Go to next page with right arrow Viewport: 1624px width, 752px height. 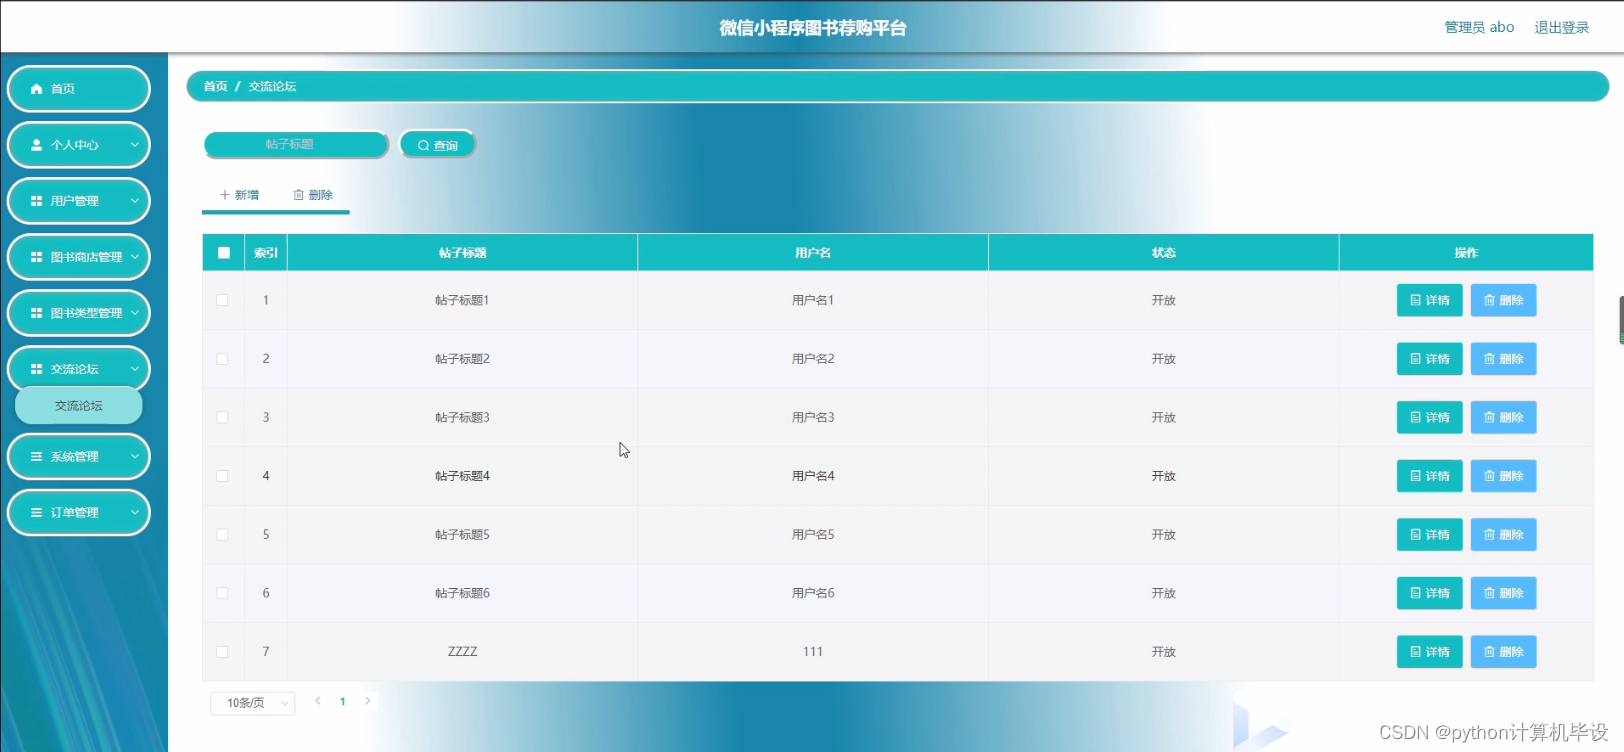click(367, 701)
